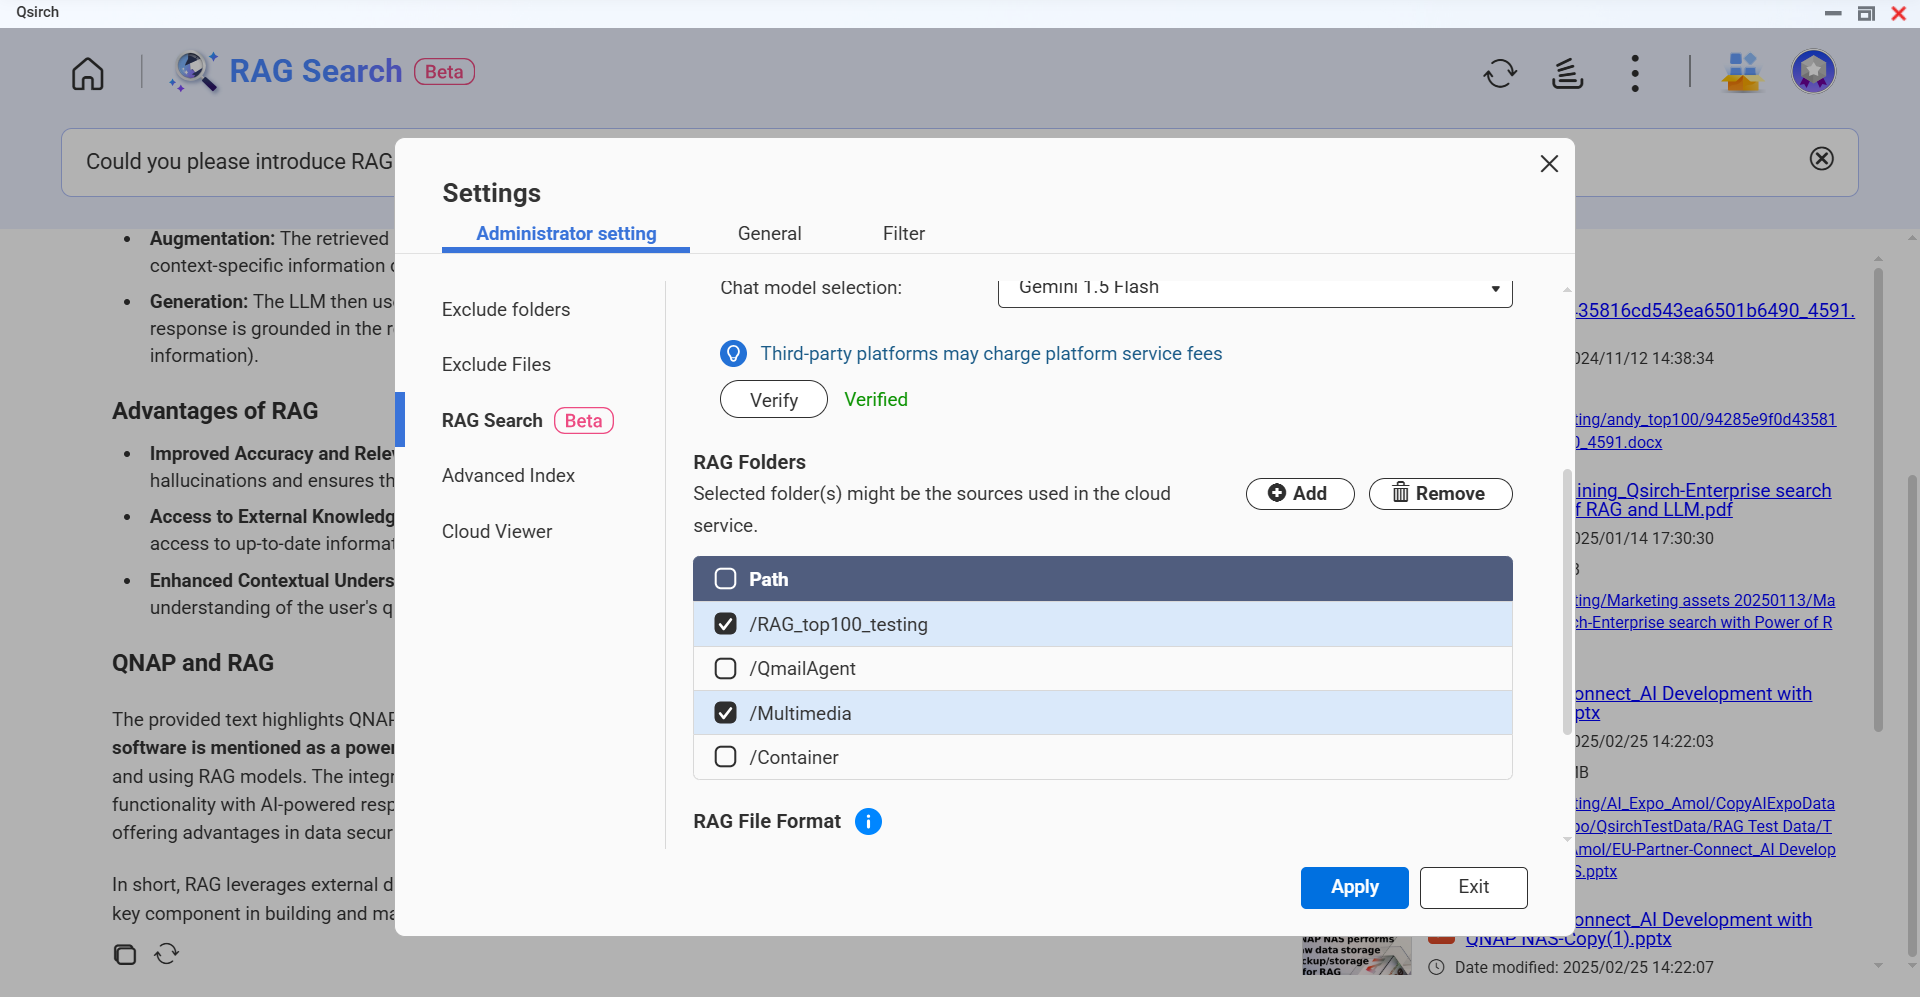Click the results list scrollbar
The image size is (1920, 997).
pyautogui.click(x=1878, y=500)
